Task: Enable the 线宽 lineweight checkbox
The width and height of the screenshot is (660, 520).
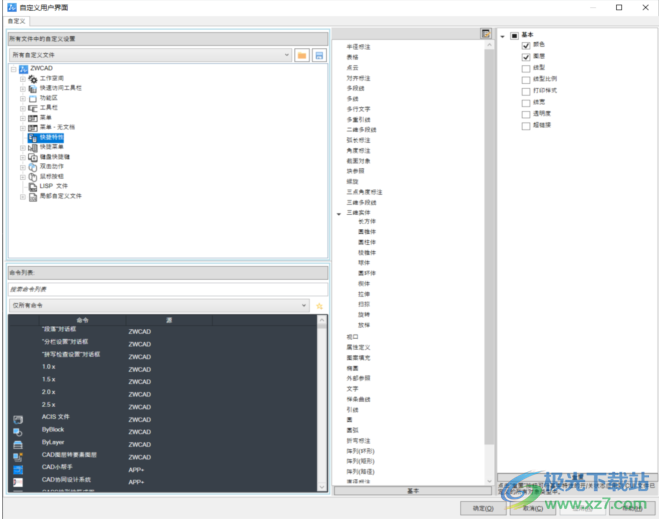Action: pyautogui.click(x=526, y=103)
